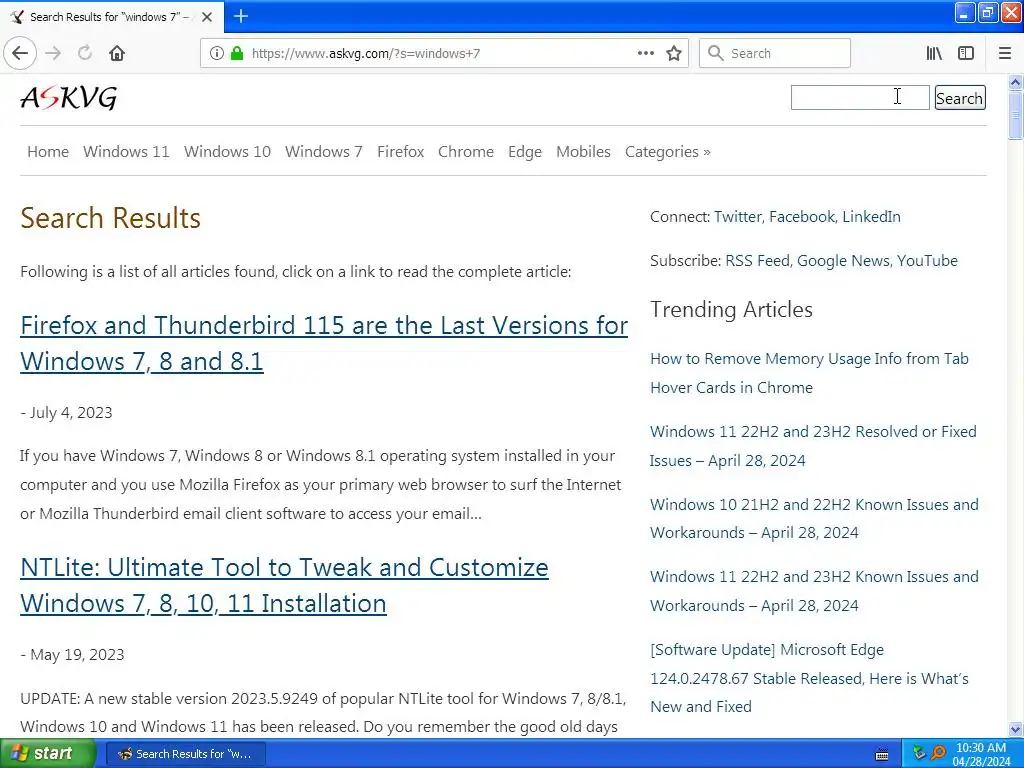Open Remove Memory Usage Info trending article

coord(809,373)
